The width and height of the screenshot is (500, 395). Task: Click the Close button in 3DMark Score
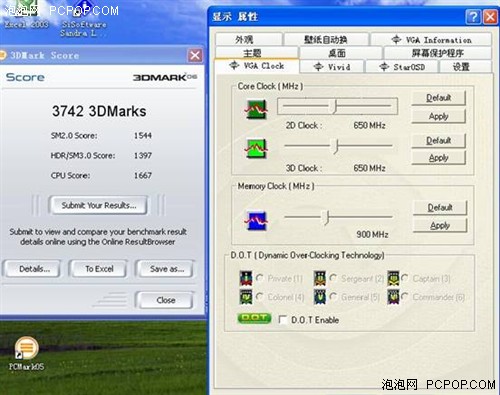[x=166, y=300]
